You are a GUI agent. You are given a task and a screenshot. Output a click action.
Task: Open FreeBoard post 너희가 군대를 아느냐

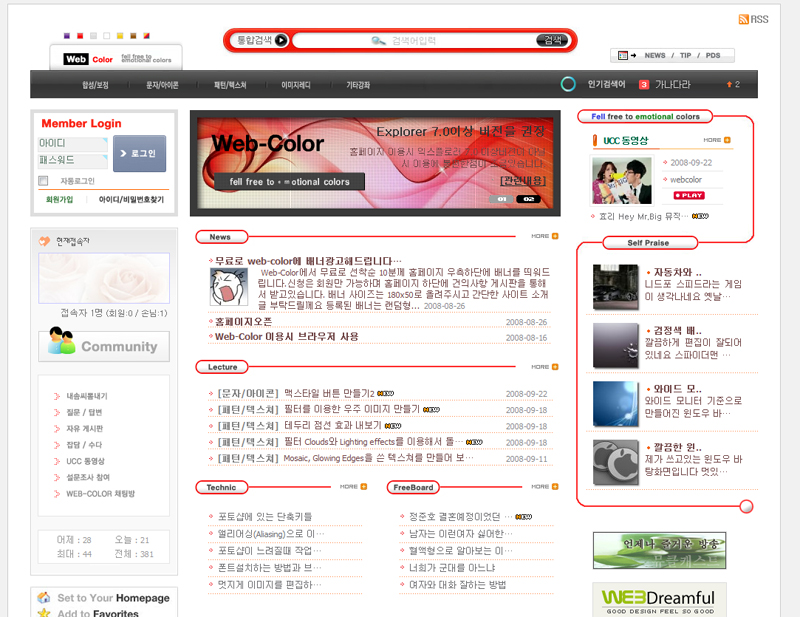click(452, 567)
